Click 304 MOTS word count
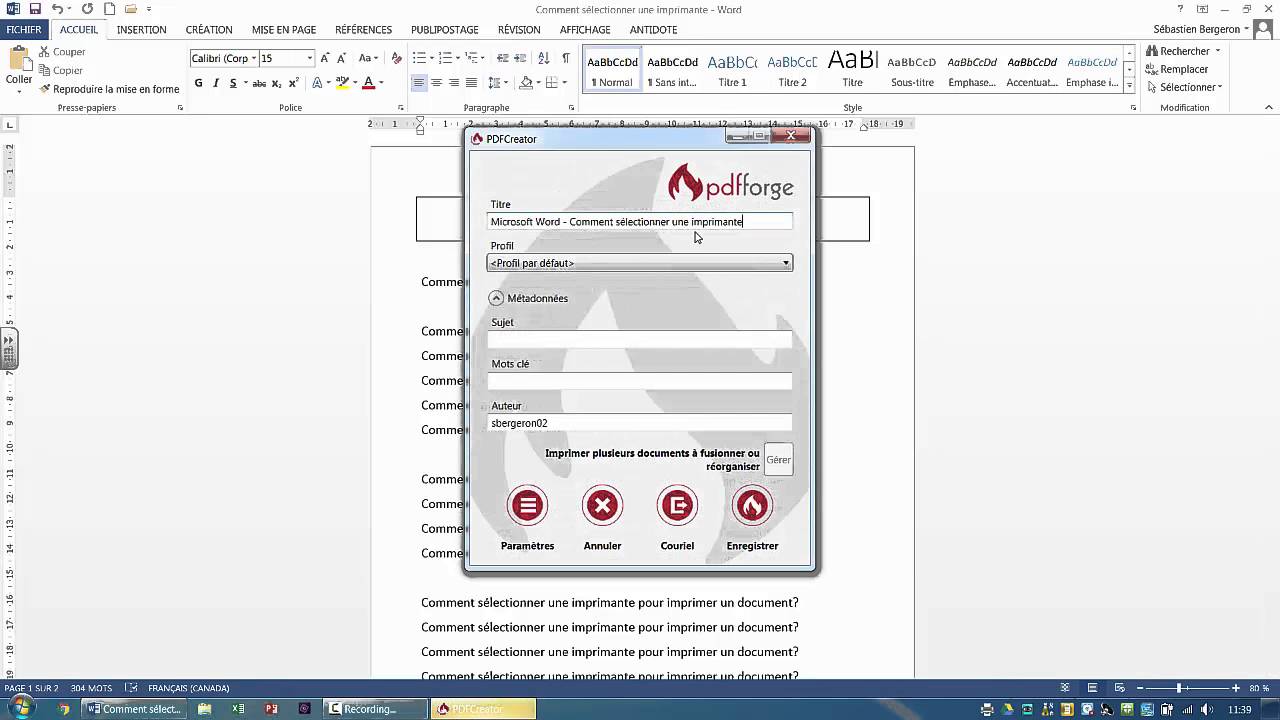Viewport: 1280px width, 720px height. pos(91,688)
